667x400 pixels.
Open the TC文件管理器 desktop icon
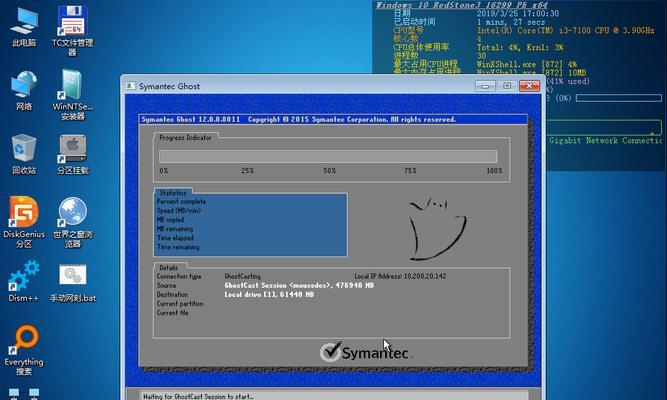[72, 31]
